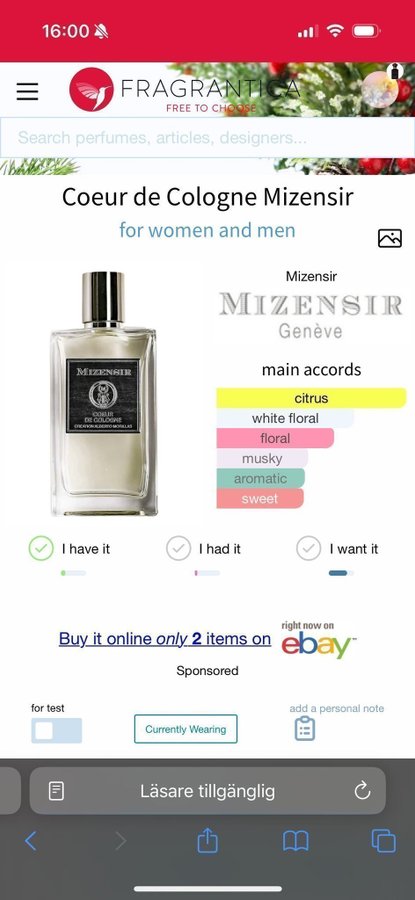415x900 pixels.
Task: Tap the personal note clipboard icon
Action: click(x=305, y=728)
